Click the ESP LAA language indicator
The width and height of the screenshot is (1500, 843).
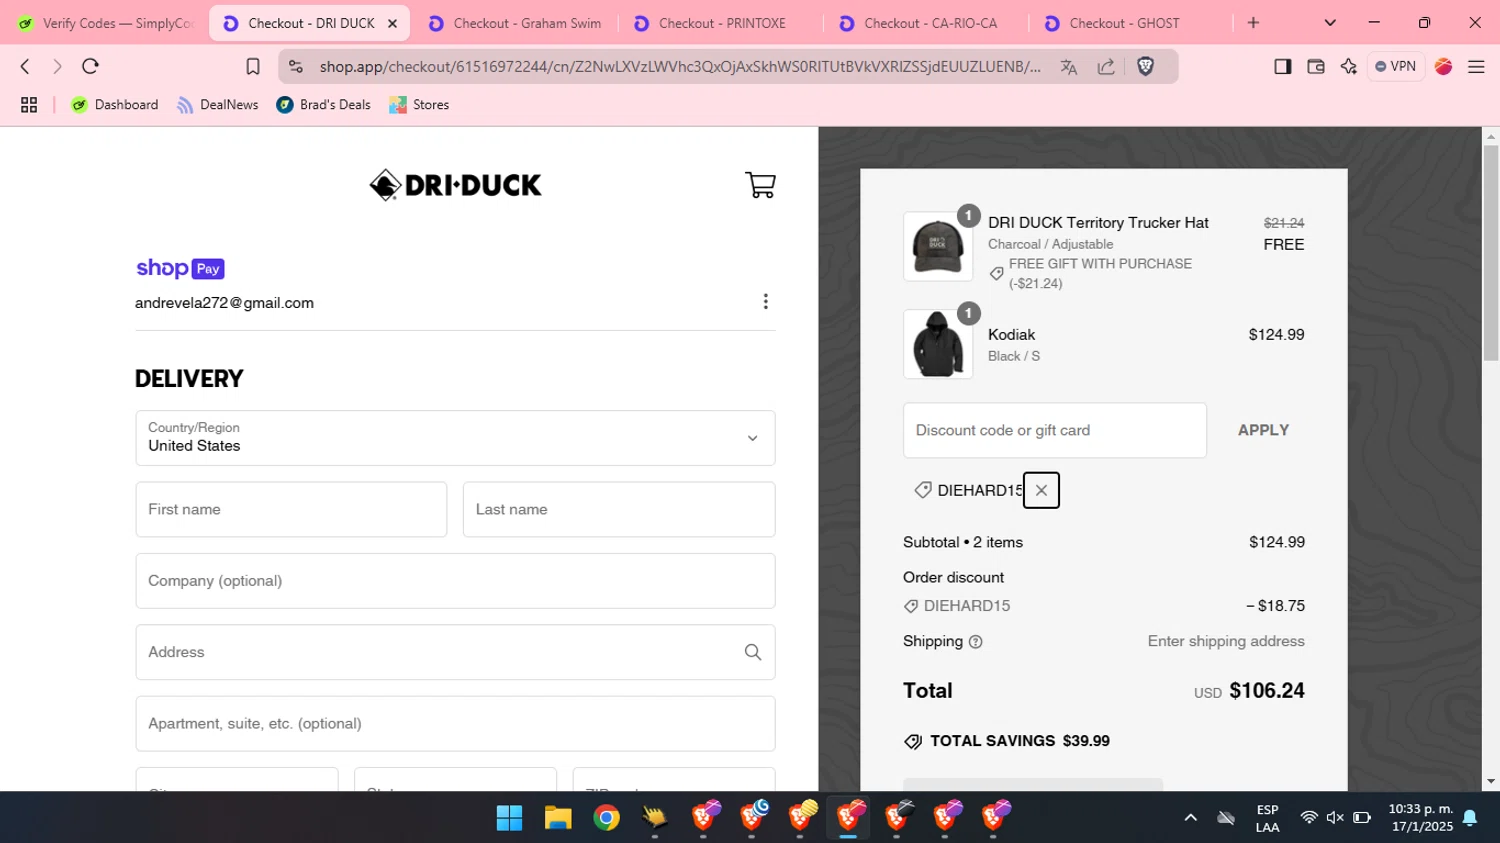point(1267,818)
